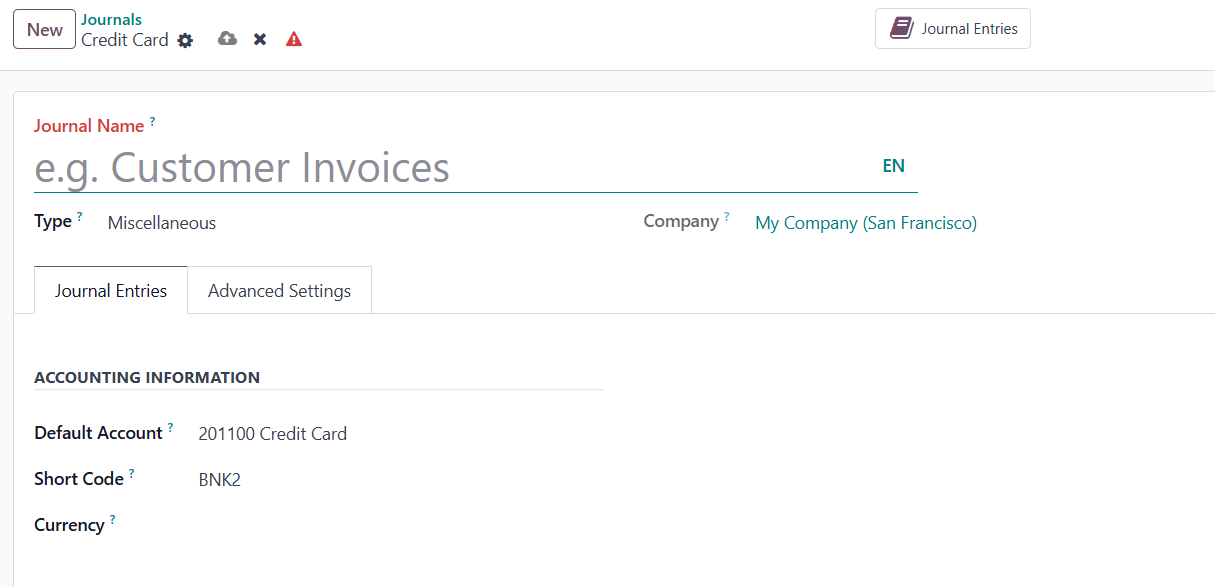Discard changes with the X icon
1215x587 pixels.
(x=260, y=40)
